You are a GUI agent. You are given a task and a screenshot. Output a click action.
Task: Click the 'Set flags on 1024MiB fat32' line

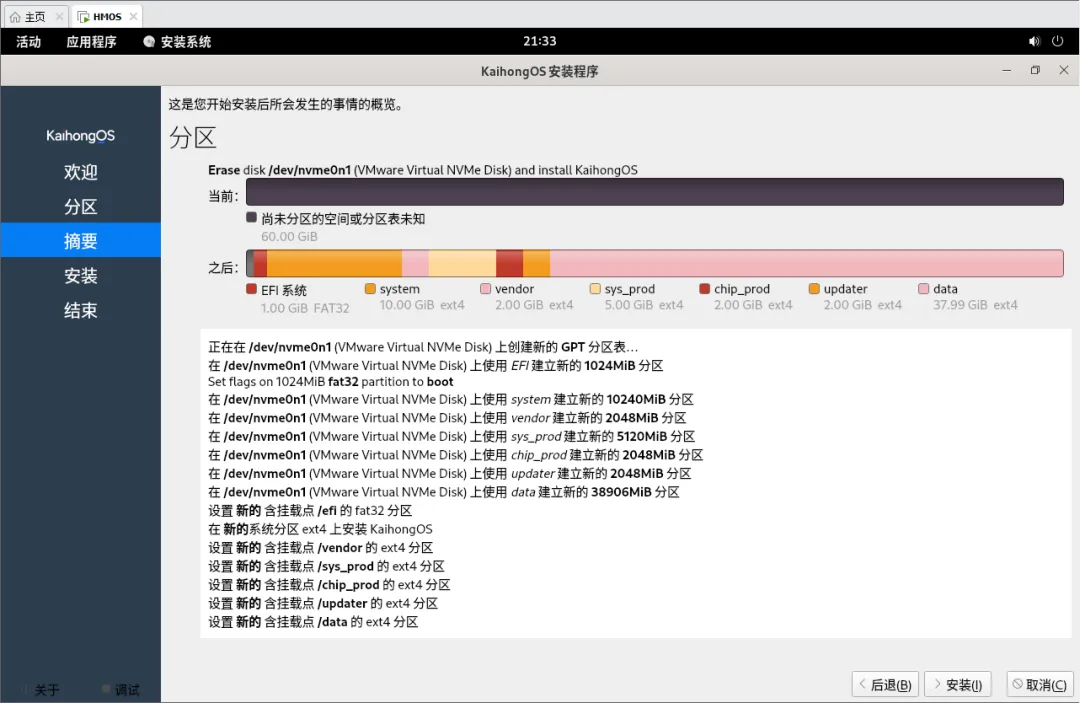point(331,382)
